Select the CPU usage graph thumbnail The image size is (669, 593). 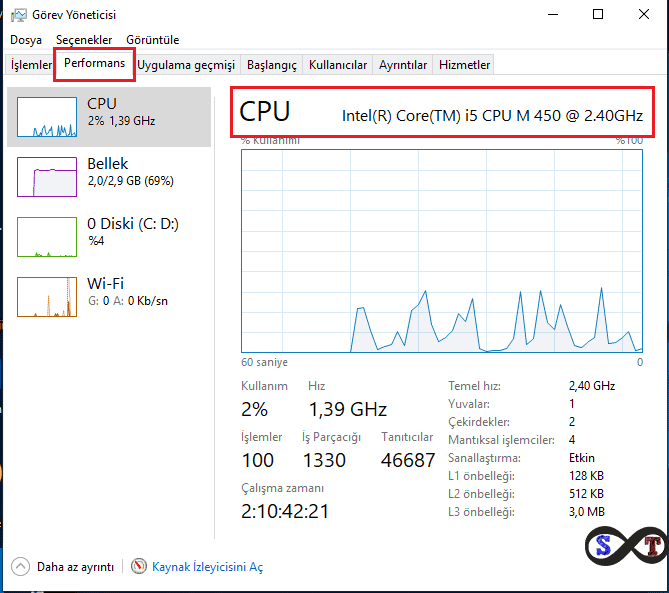click(x=47, y=117)
